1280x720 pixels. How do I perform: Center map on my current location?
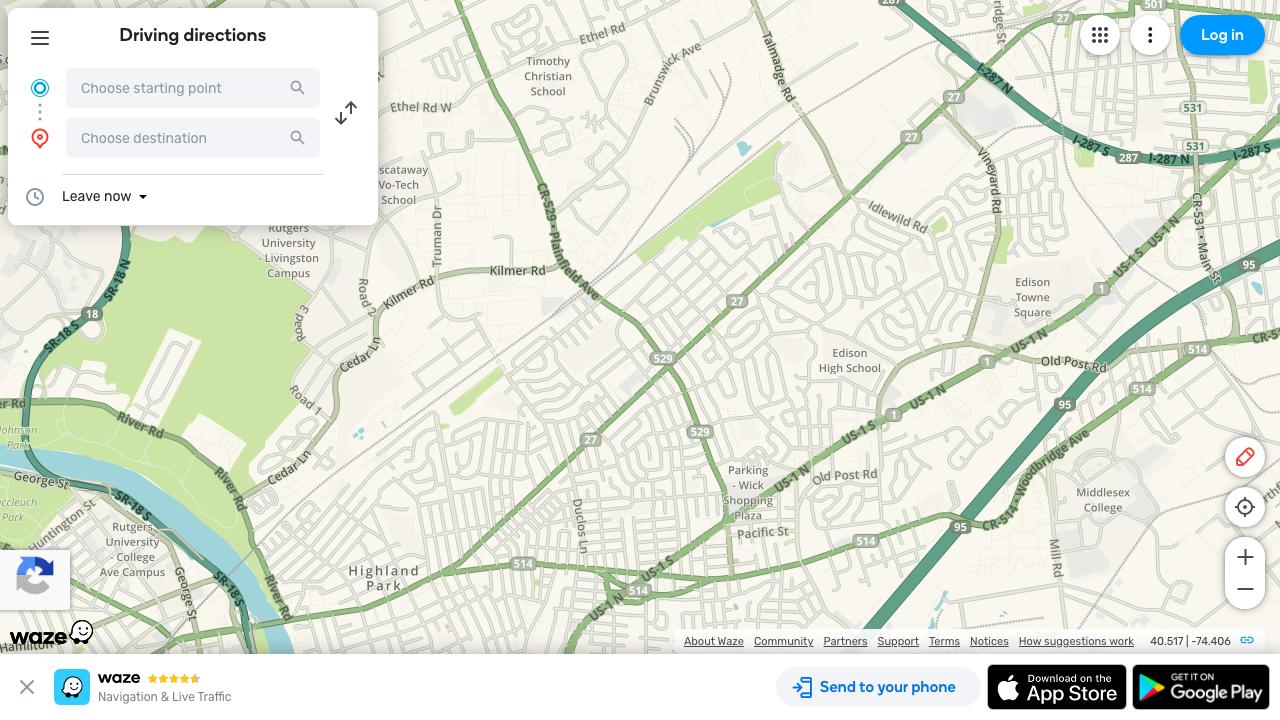[x=1245, y=507]
